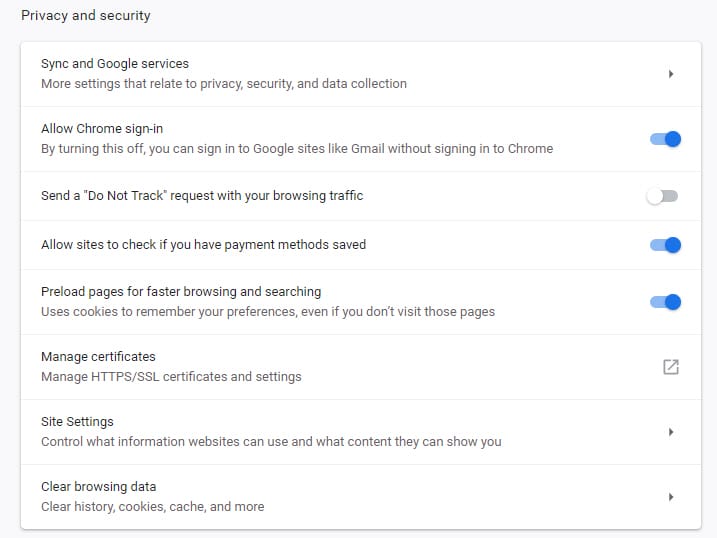
Task: Click the Site Settings label
Action: click(77, 422)
